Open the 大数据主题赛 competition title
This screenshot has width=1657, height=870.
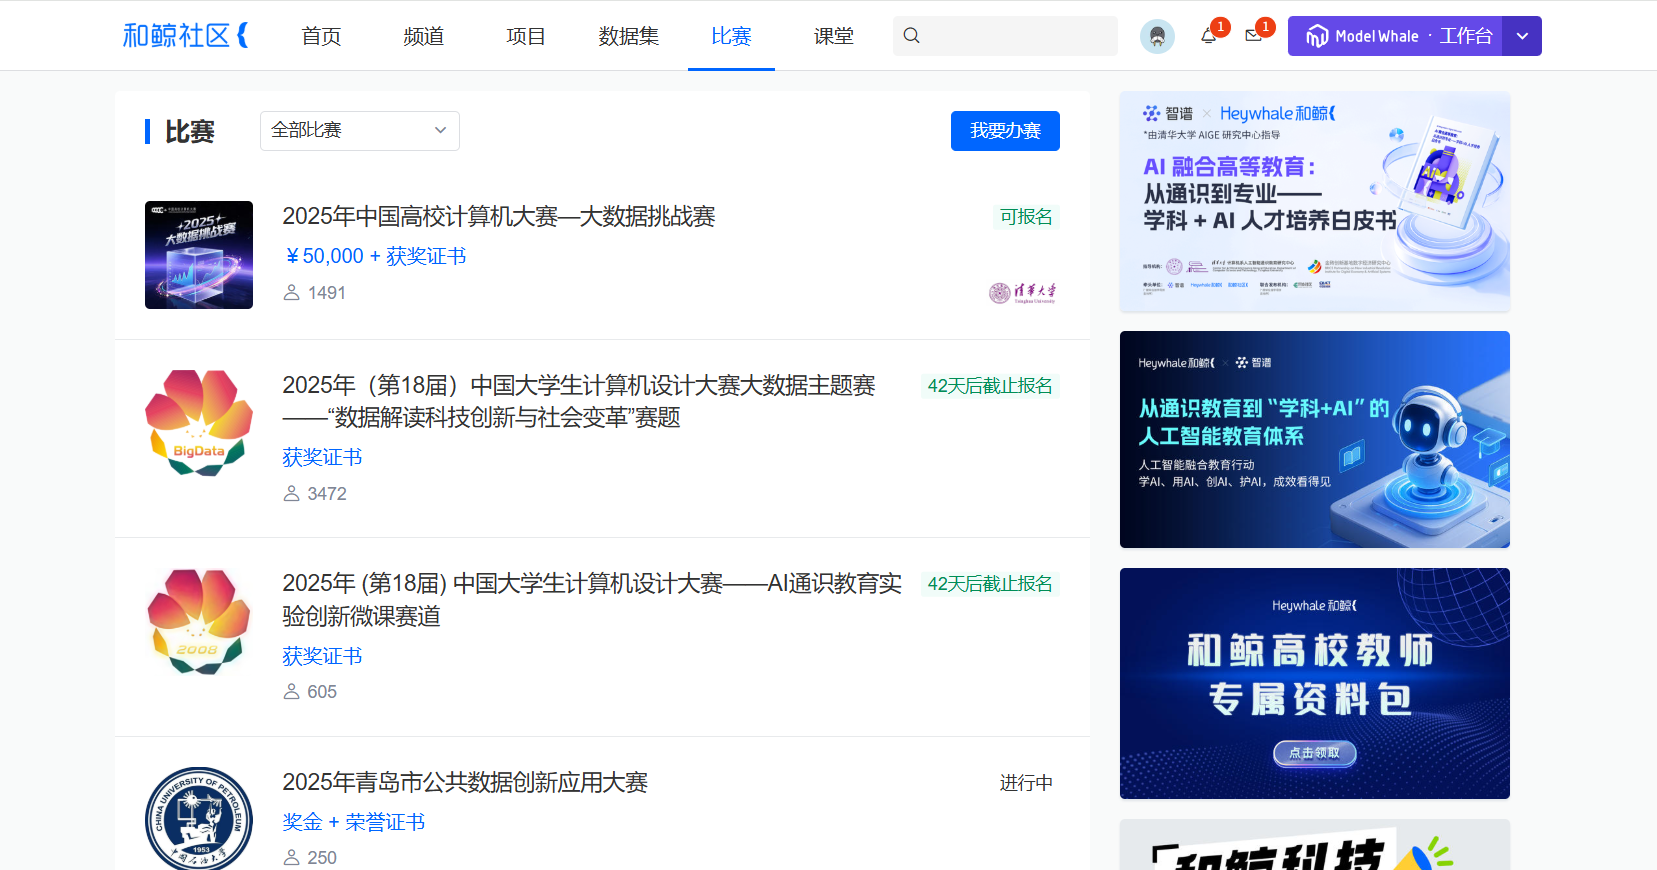tap(579, 401)
